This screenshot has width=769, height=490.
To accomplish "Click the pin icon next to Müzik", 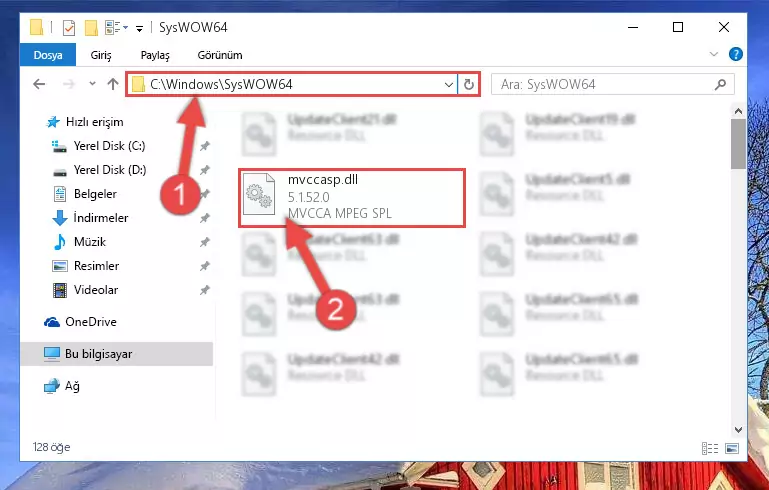I will [x=205, y=242].
